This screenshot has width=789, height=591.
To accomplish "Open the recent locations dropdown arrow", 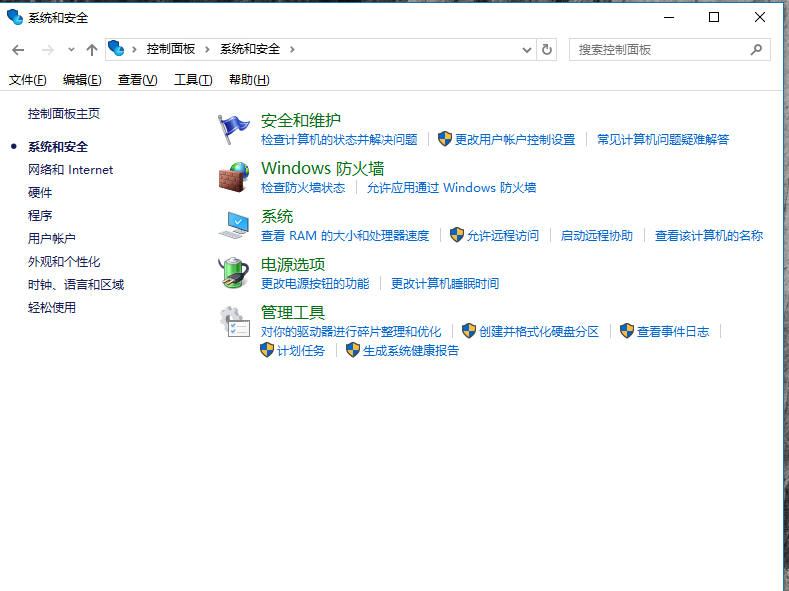I will point(71,49).
